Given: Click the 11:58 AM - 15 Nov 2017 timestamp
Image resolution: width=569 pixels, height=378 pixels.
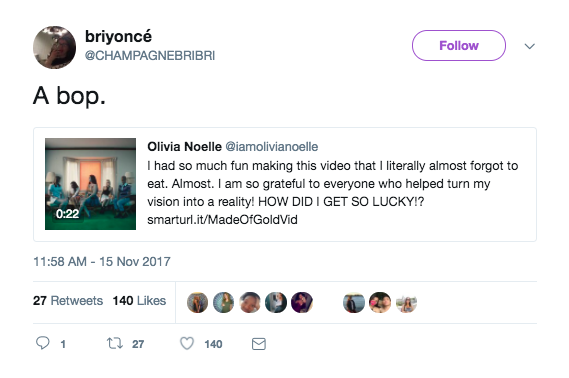Looking at the screenshot, I should 102,262.
